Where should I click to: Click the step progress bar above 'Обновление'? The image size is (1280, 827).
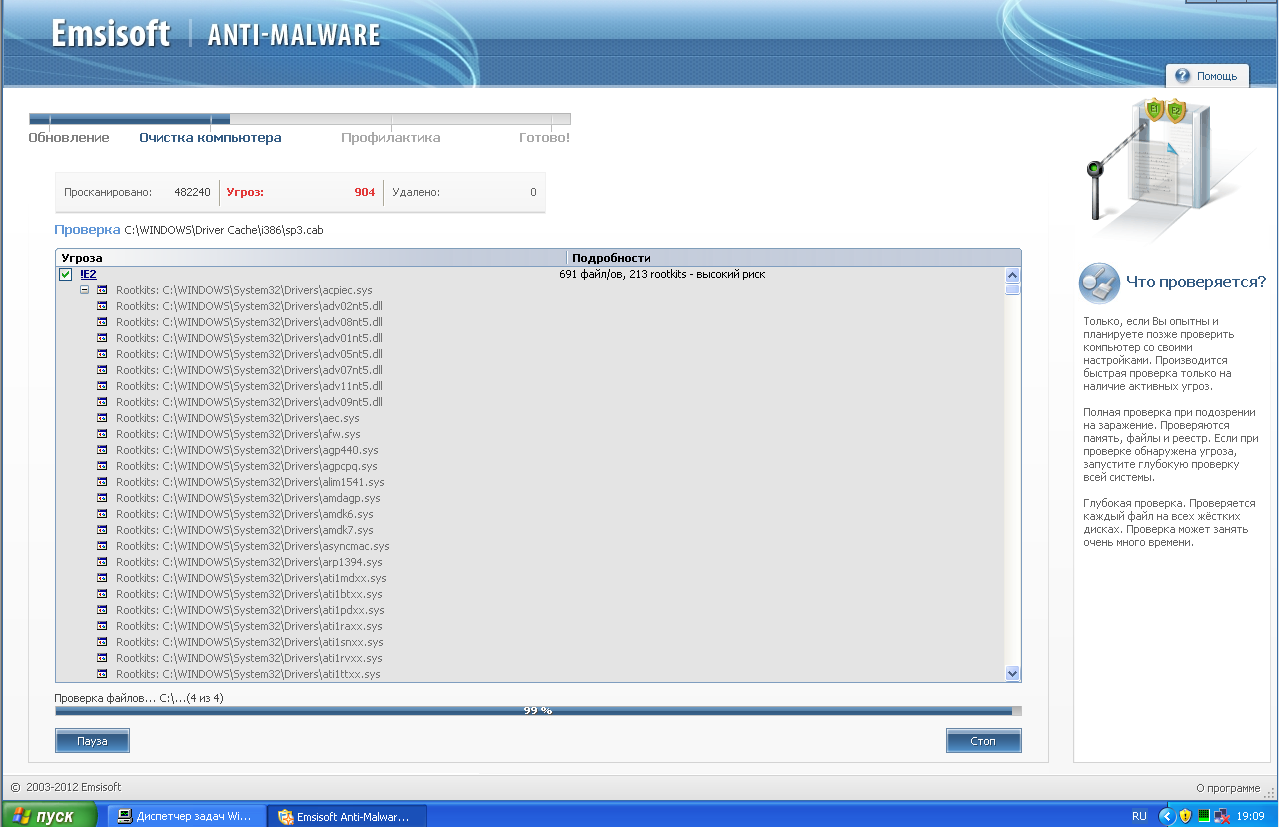(300, 119)
